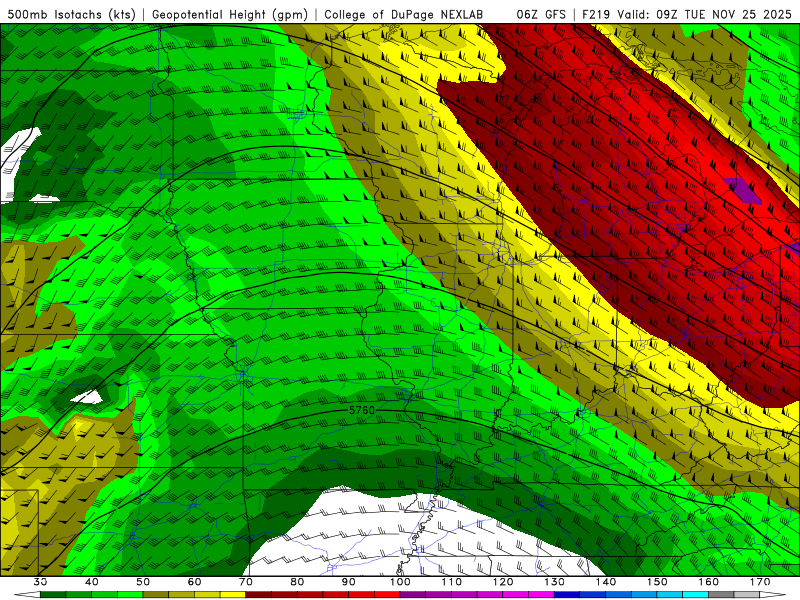The height and width of the screenshot is (600, 800).
Task: Click the 'Geopotential Height (gpm)' header label
Action: tap(230, 14)
